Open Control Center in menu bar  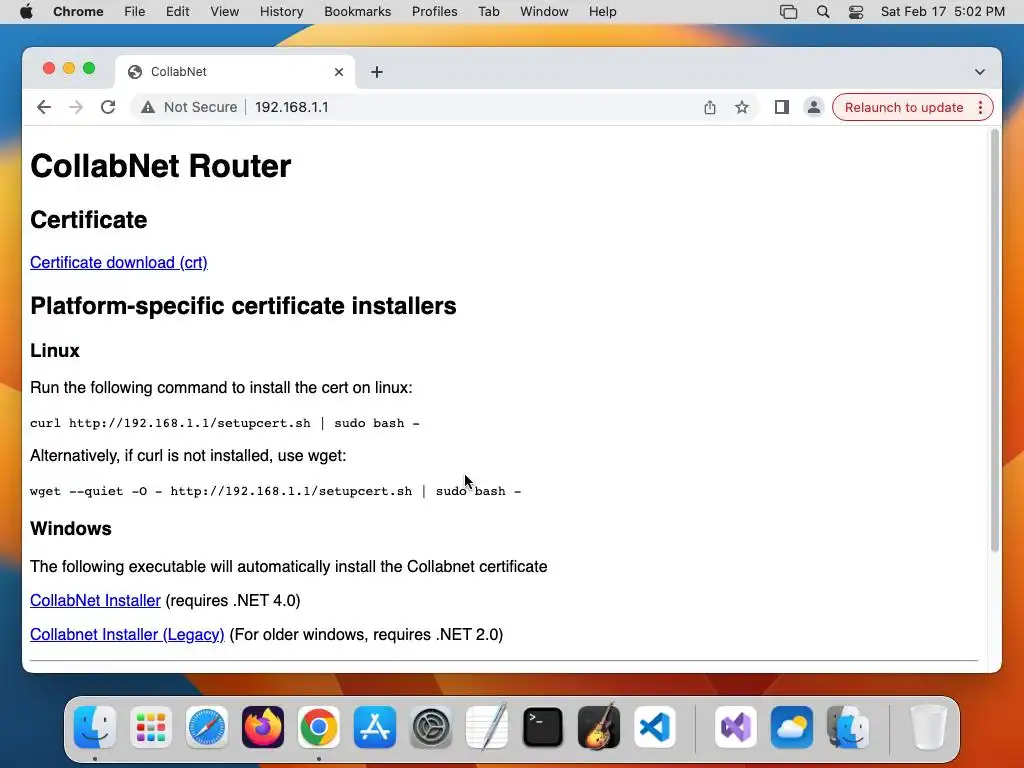coord(856,12)
